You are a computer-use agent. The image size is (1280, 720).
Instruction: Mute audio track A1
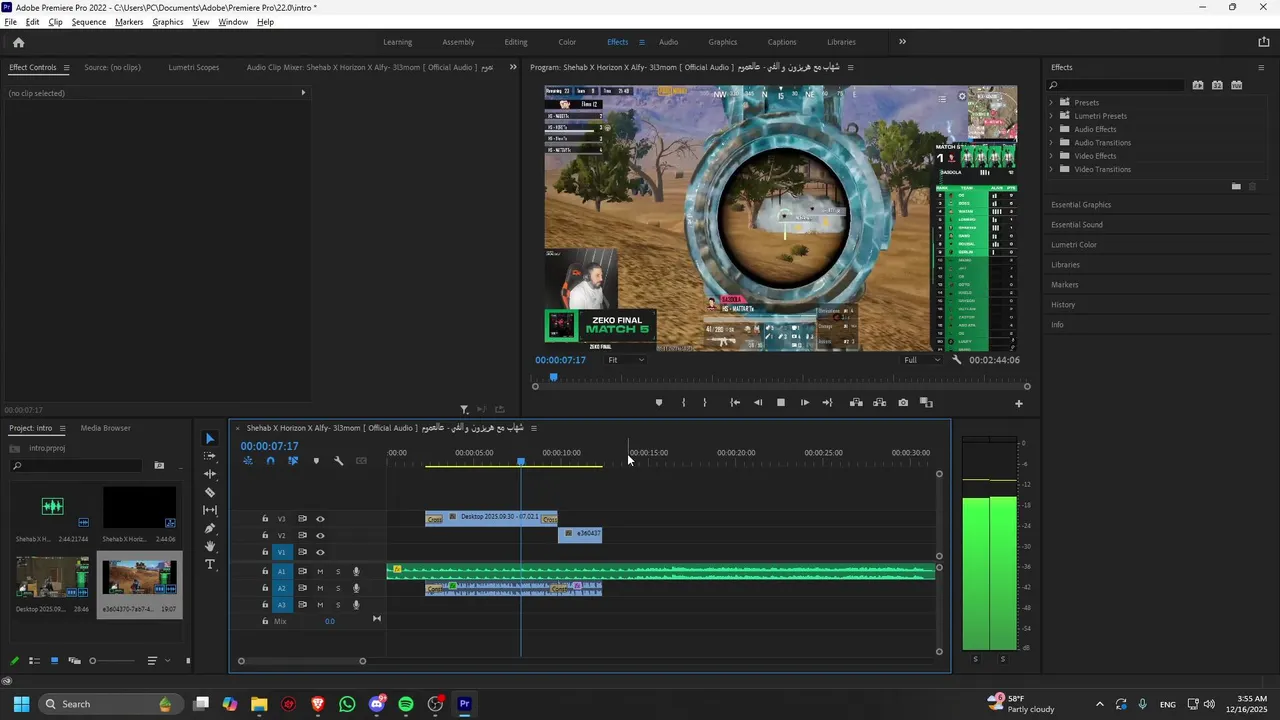point(320,572)
